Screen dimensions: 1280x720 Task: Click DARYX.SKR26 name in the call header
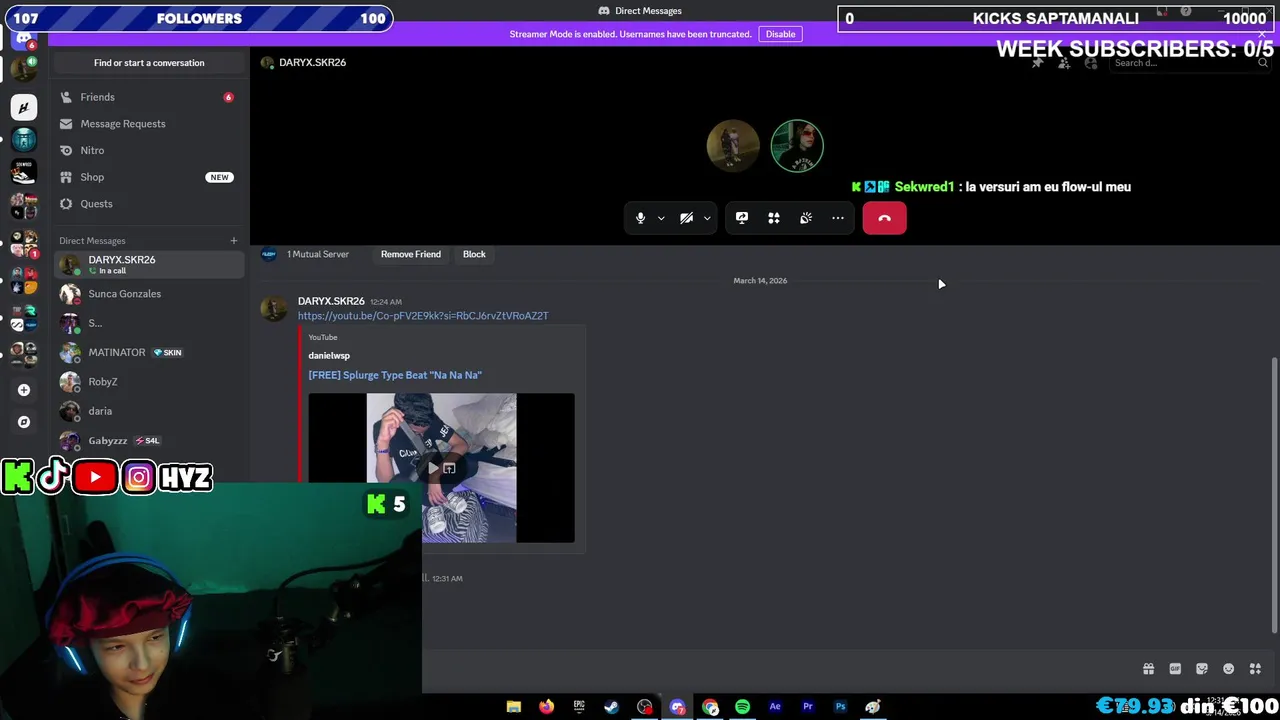(x=312, y=63)
